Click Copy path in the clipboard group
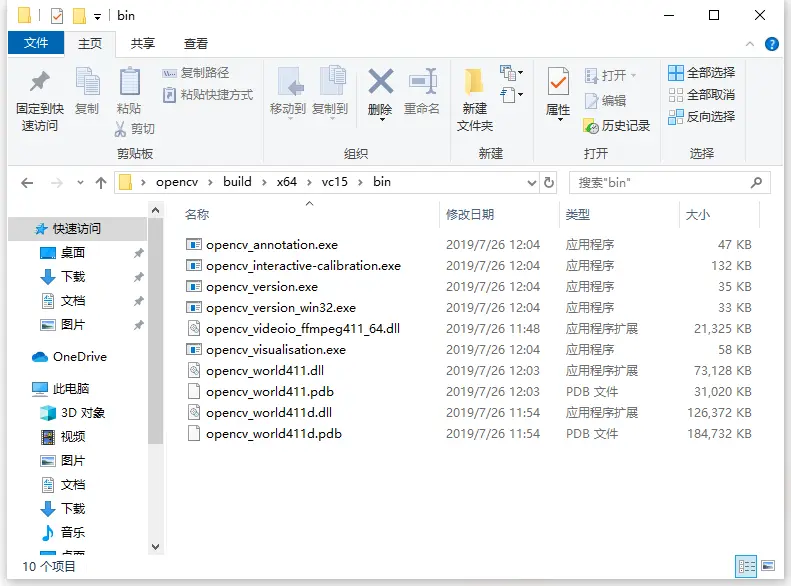 pos(196,73)
